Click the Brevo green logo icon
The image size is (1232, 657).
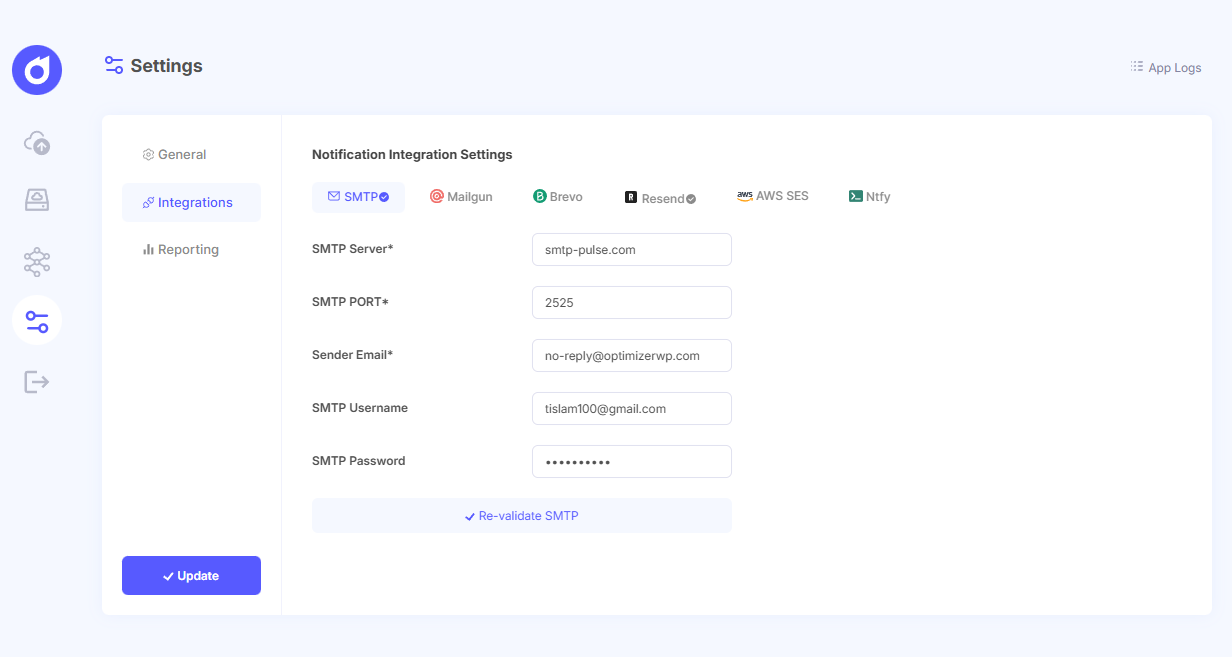tap(538, 196)
